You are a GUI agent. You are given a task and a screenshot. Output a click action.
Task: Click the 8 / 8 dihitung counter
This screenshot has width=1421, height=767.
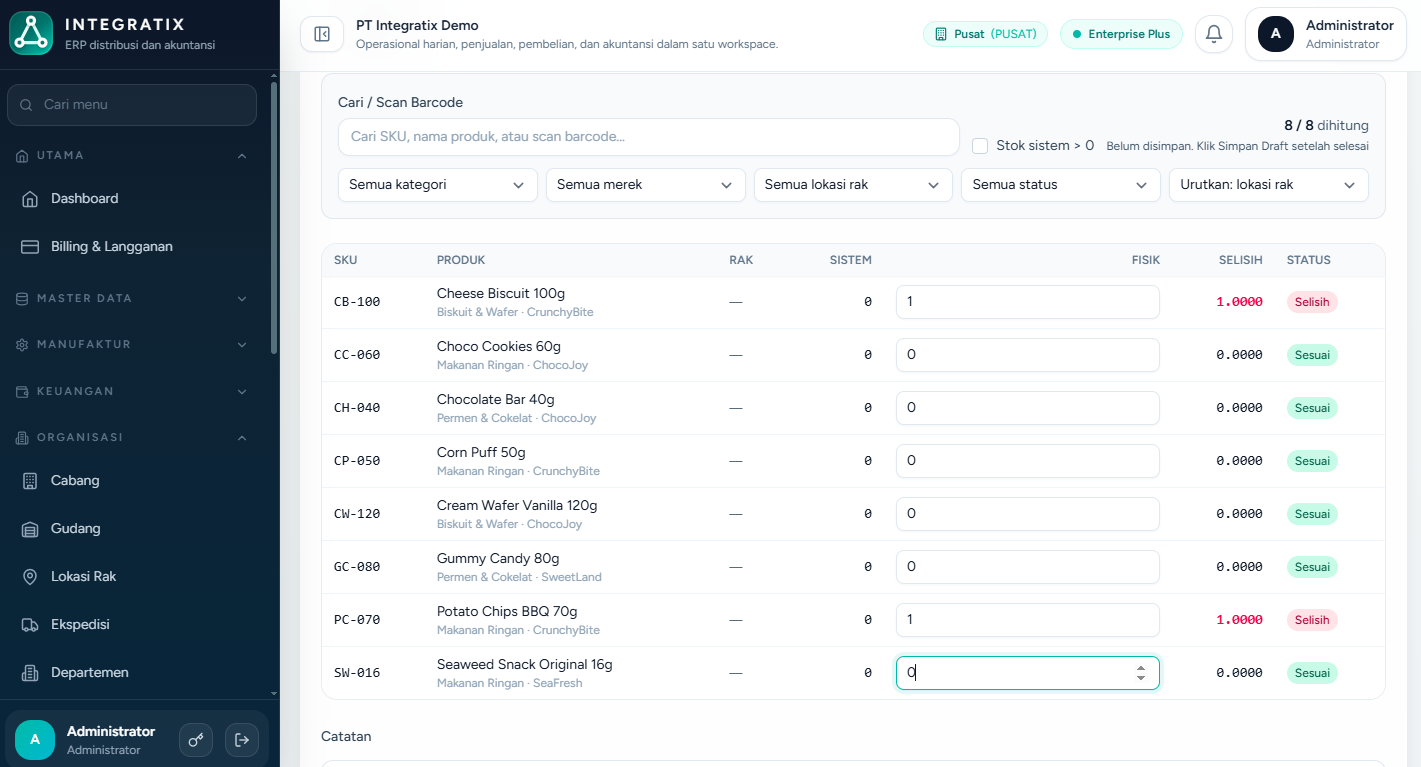tap(1326, 126)
